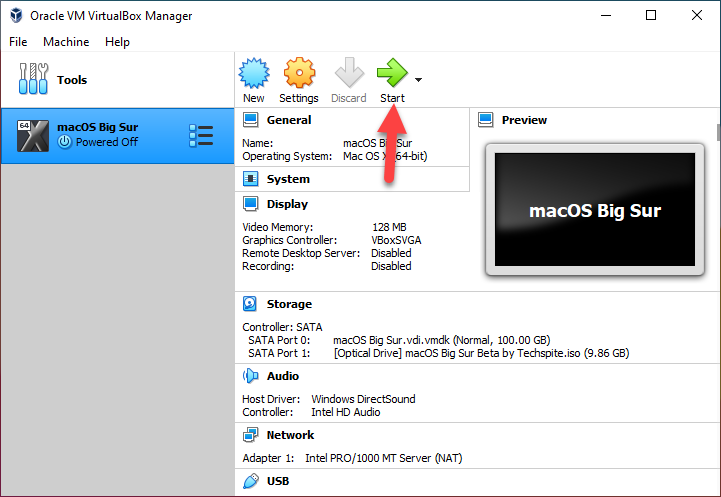Open the Machine menu

point(66,42)
